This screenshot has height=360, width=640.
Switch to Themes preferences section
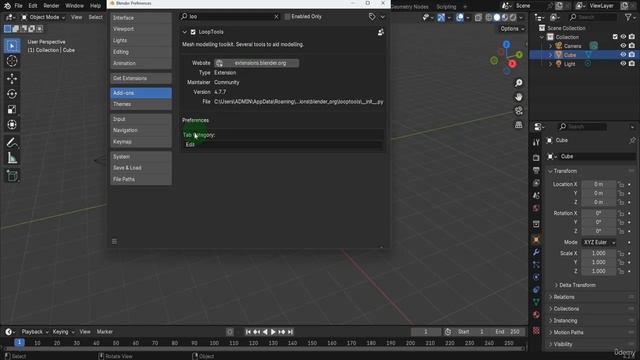click(141, 104)
